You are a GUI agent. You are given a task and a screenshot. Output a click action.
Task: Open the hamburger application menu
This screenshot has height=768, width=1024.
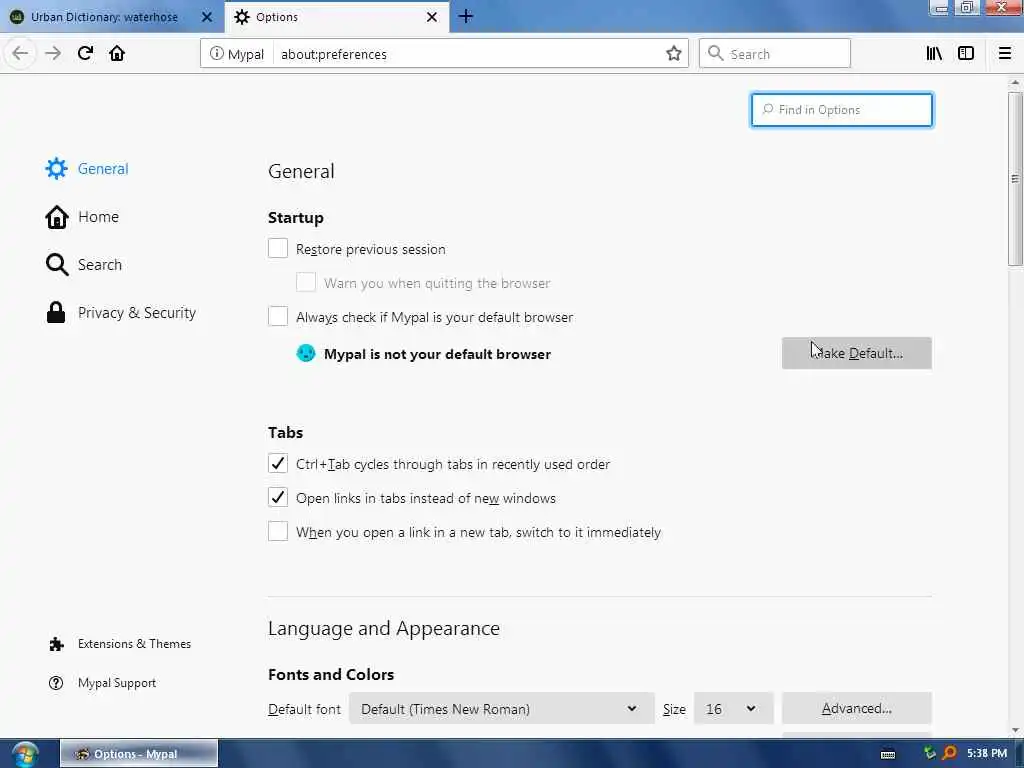pyautogui.click(x=1004, y=54)
